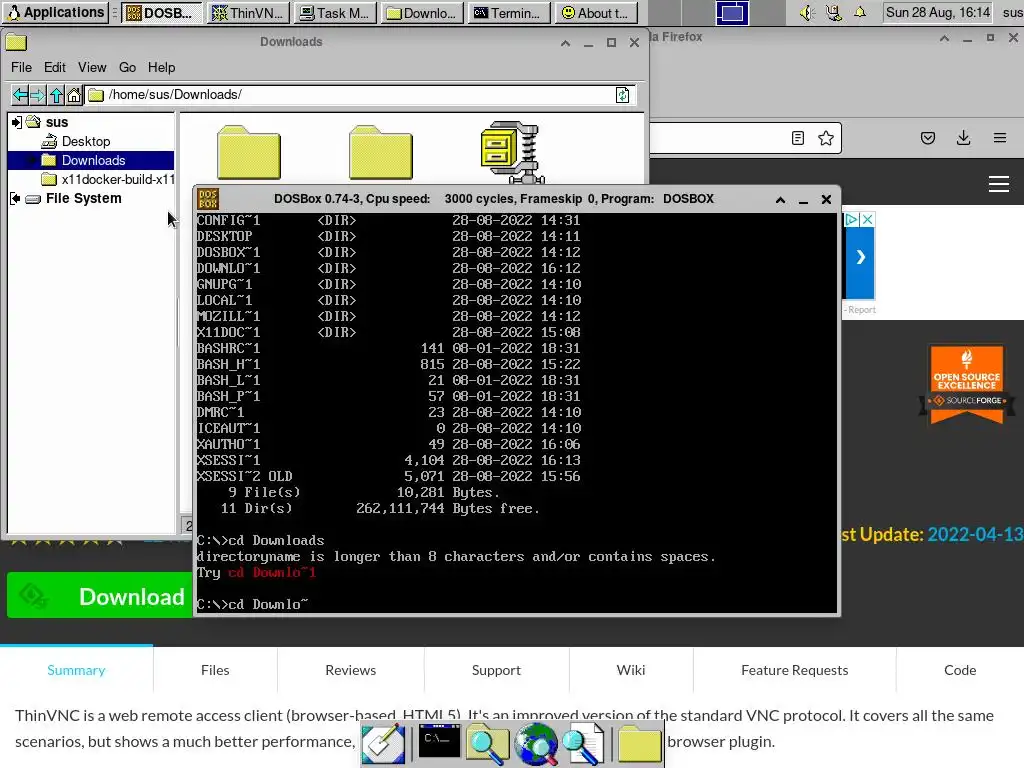Open the Firefox hamburger menu
This screenshot has height=768, width=1024.
(x=999, y=138)
